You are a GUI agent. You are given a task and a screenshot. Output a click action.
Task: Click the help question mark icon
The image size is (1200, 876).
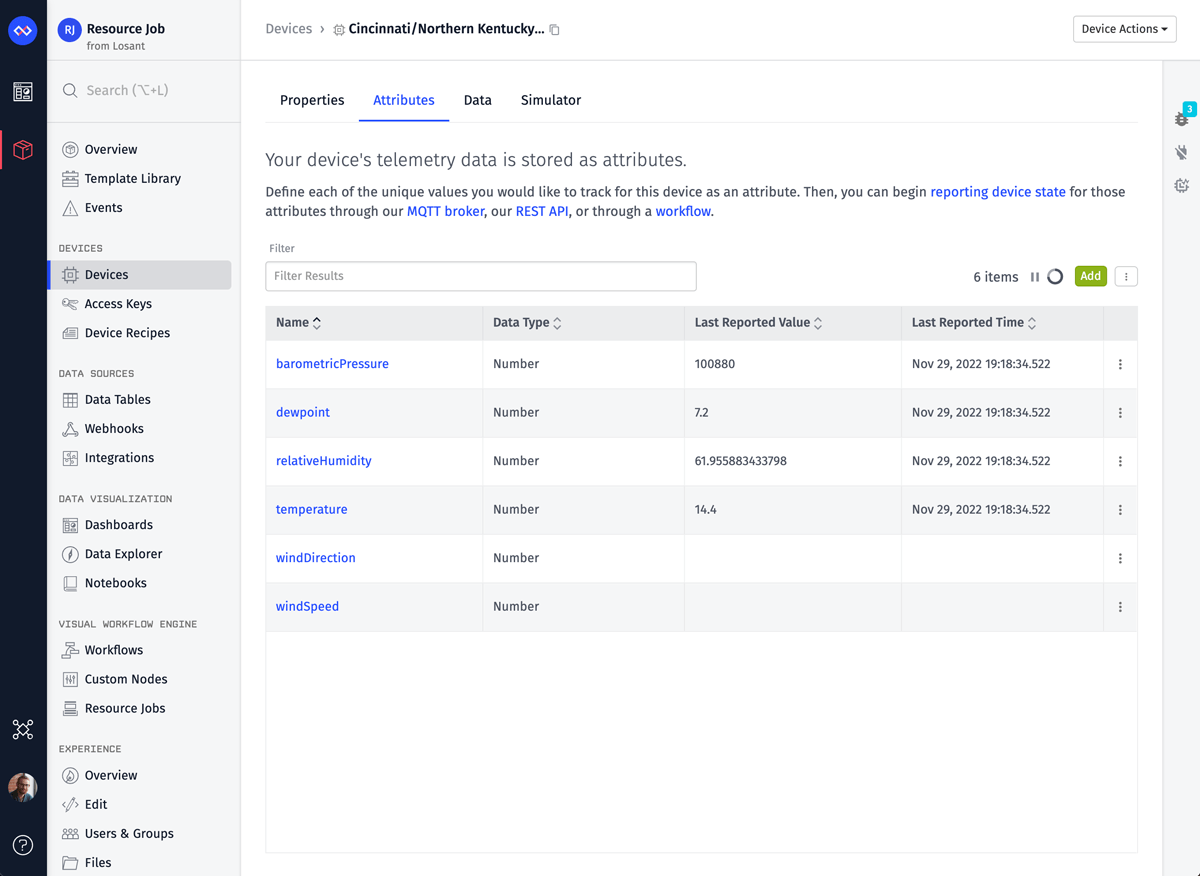pos(23,845)
